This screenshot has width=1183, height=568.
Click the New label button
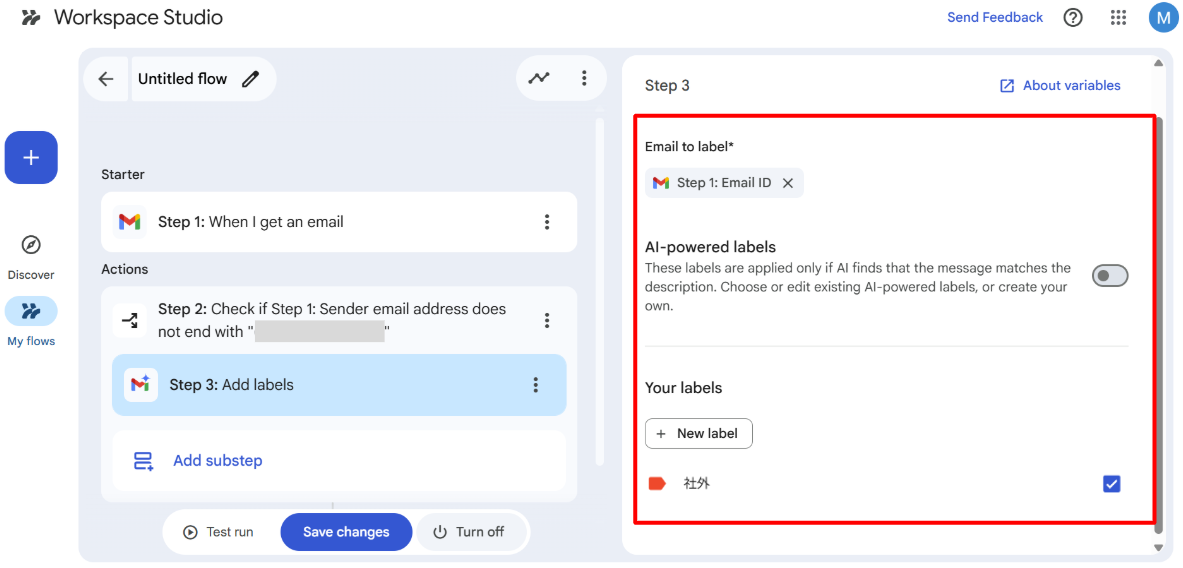(x=698, y=433)
